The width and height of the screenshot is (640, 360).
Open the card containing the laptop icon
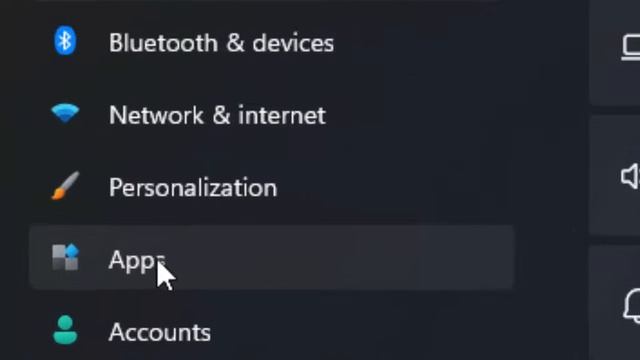point(614,52)
